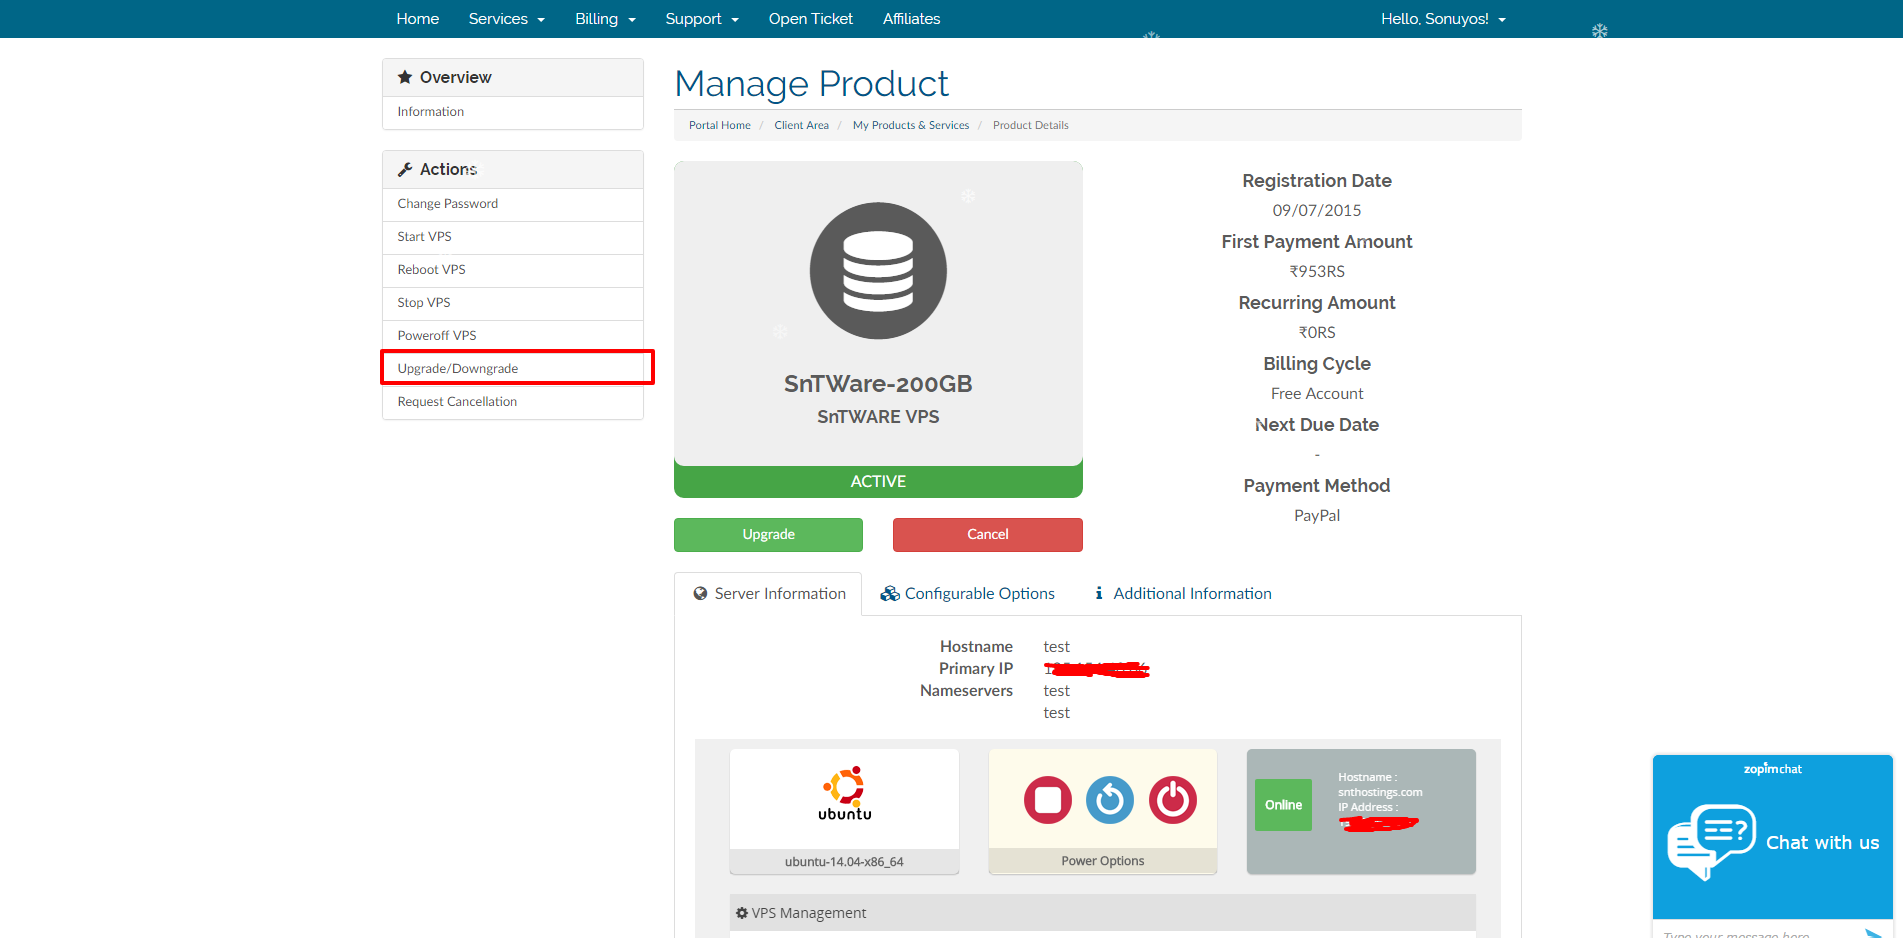The height and width of the screenshot is (938, 1903).
Task: Click the snthostings.com hostname text
Action: coord(1380,792)
